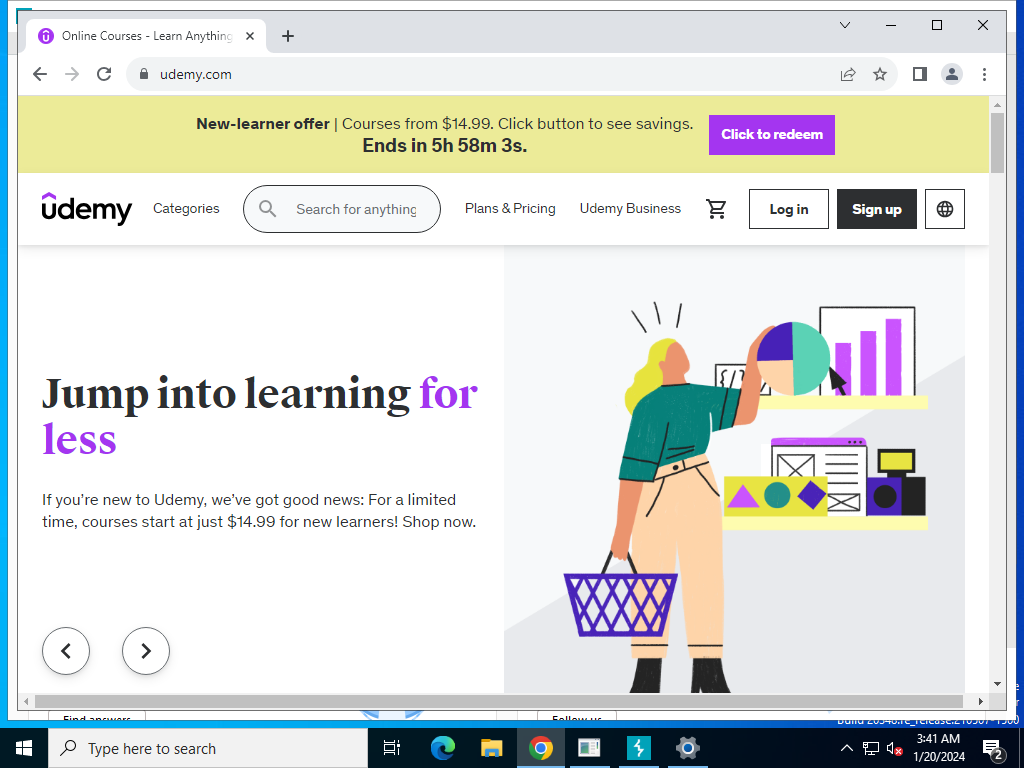The image size is (1024, 768).
Task: Open the clock showing 3:41 AM
Action: [x=938, y=748]
